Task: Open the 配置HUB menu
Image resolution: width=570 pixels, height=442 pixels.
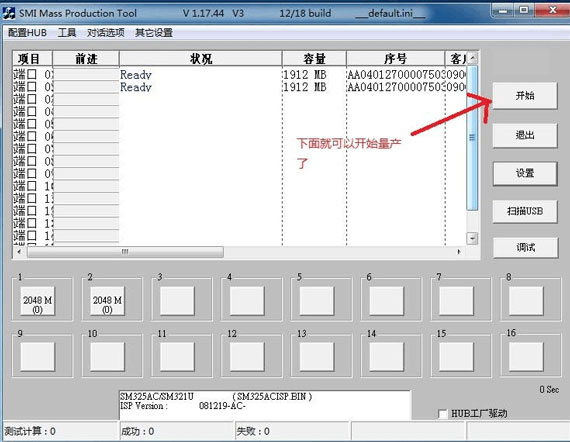Action: coord(27,33)
